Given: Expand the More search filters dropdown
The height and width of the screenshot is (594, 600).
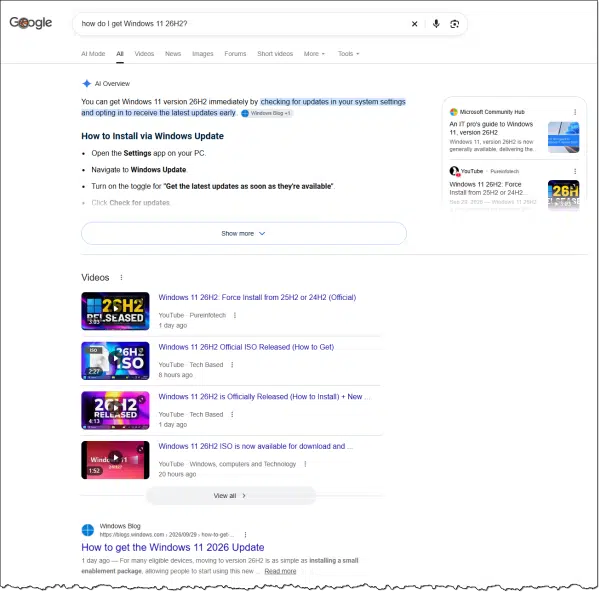Looking at the screenshot, I should [x=314, y=54].
